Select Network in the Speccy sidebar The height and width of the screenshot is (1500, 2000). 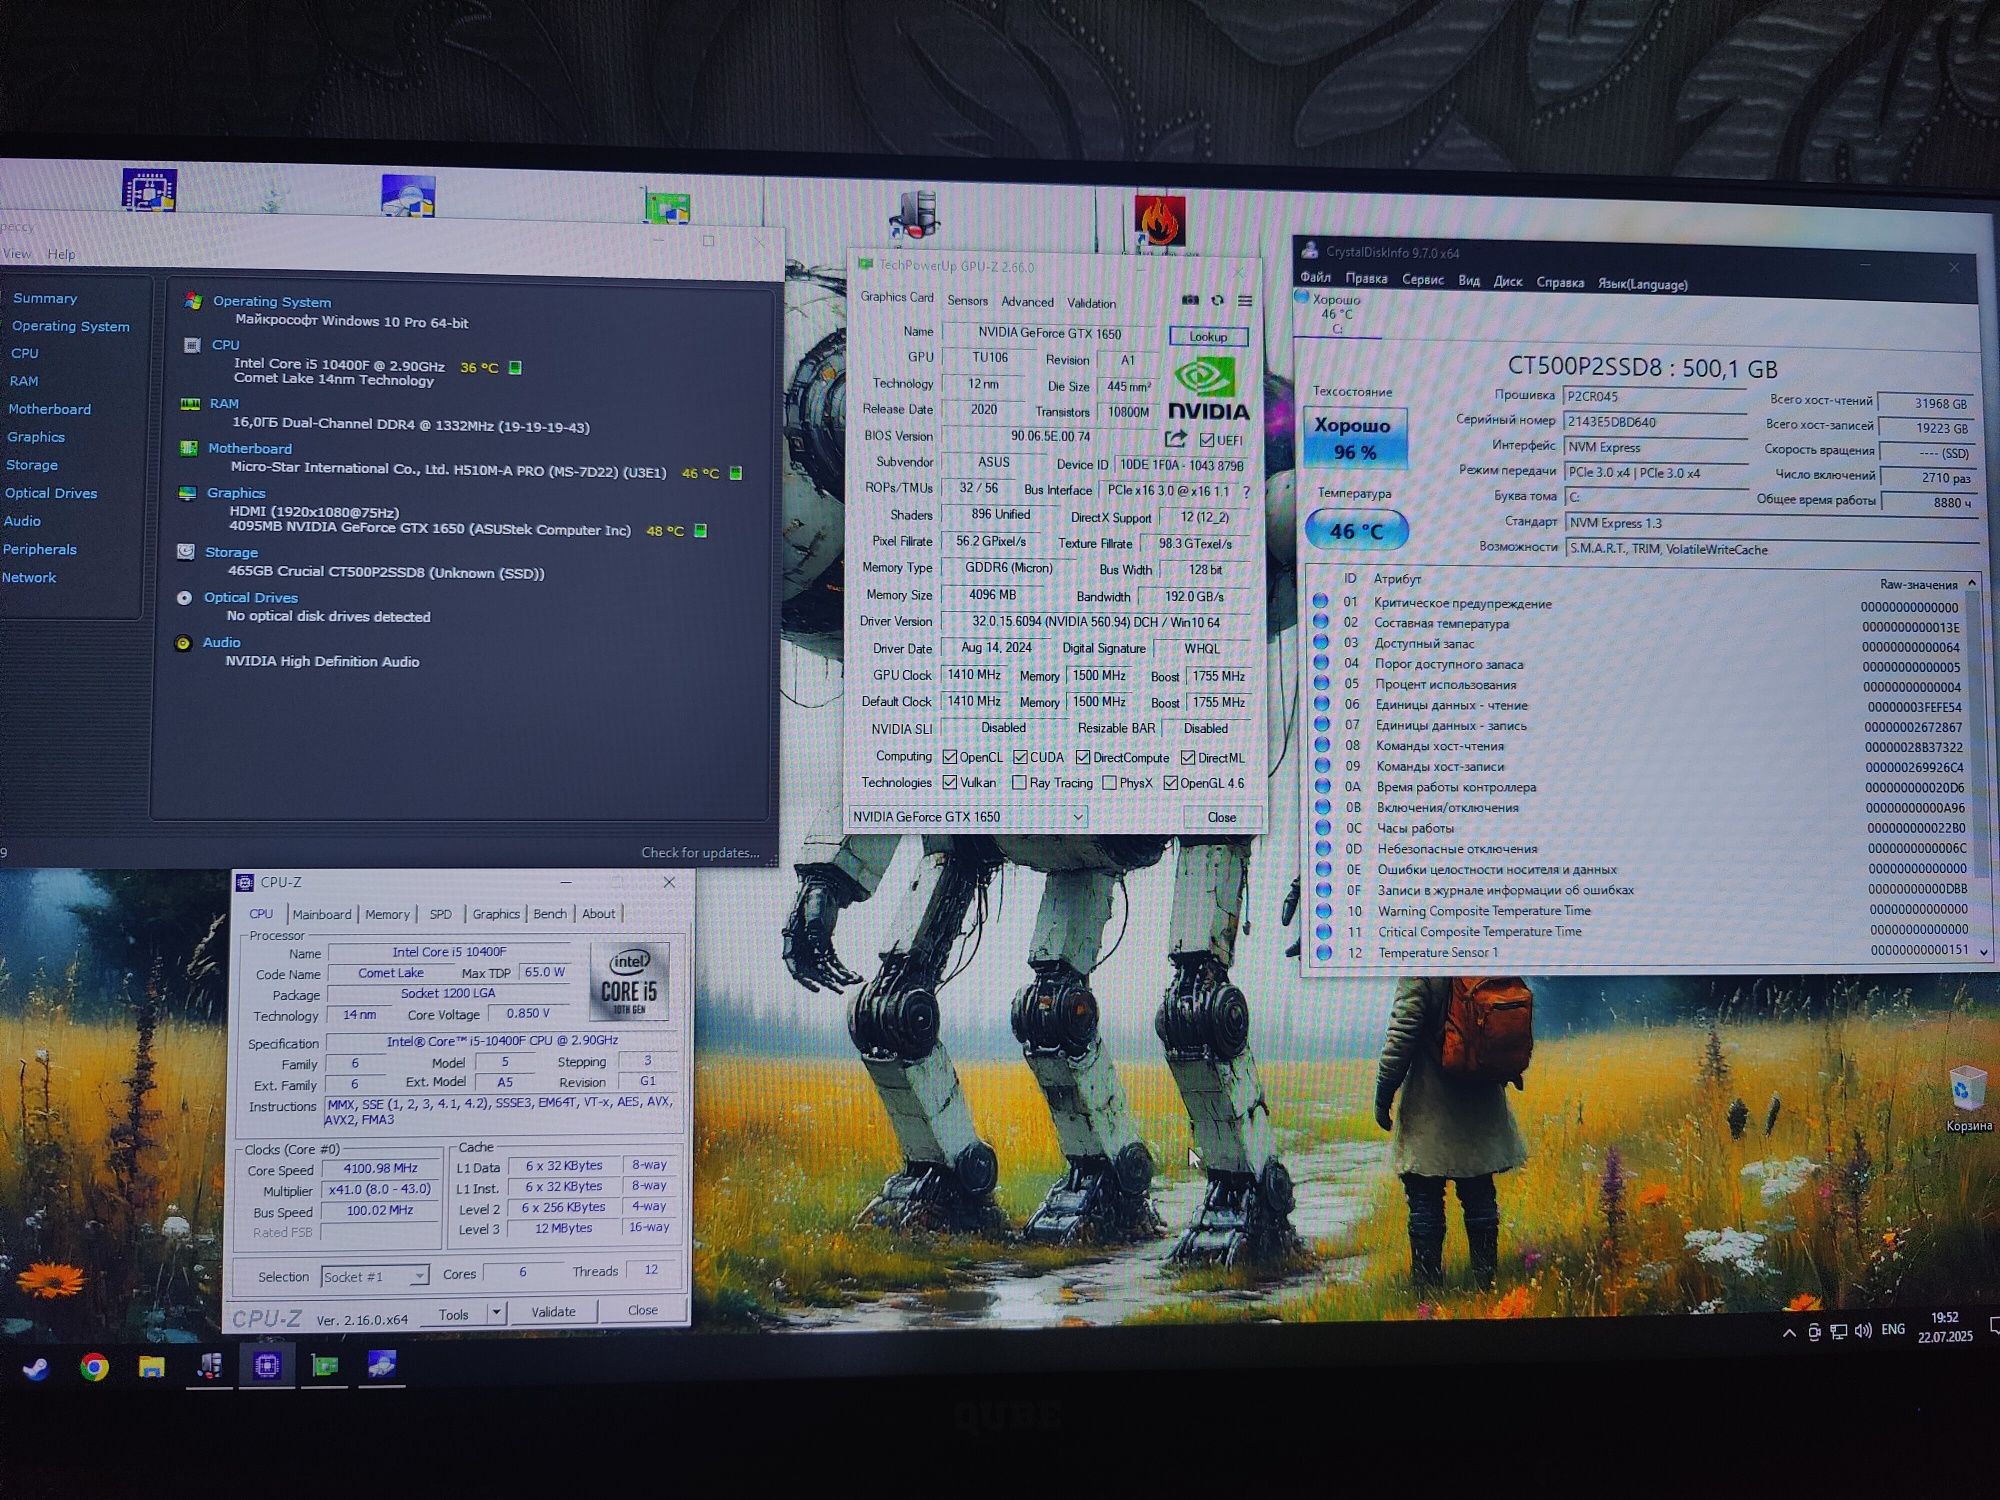pos(29,577)
